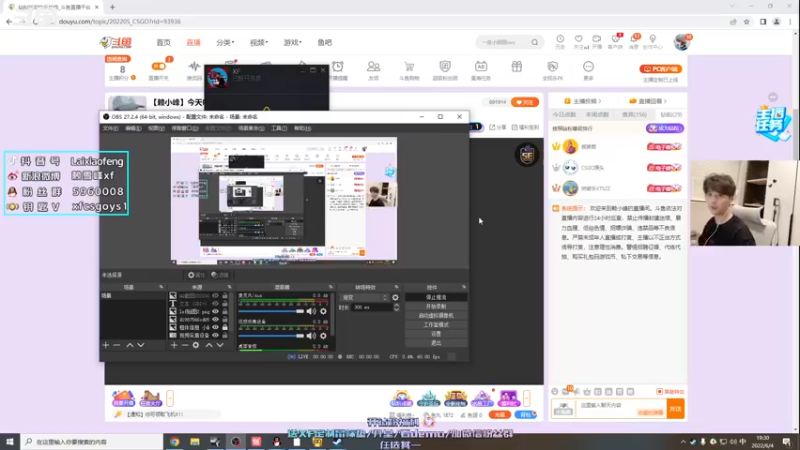The width and height of the screenshot is (800, 450).
Task: Open settings gear of second mixer channel
Action: click(x=323, y=336)
